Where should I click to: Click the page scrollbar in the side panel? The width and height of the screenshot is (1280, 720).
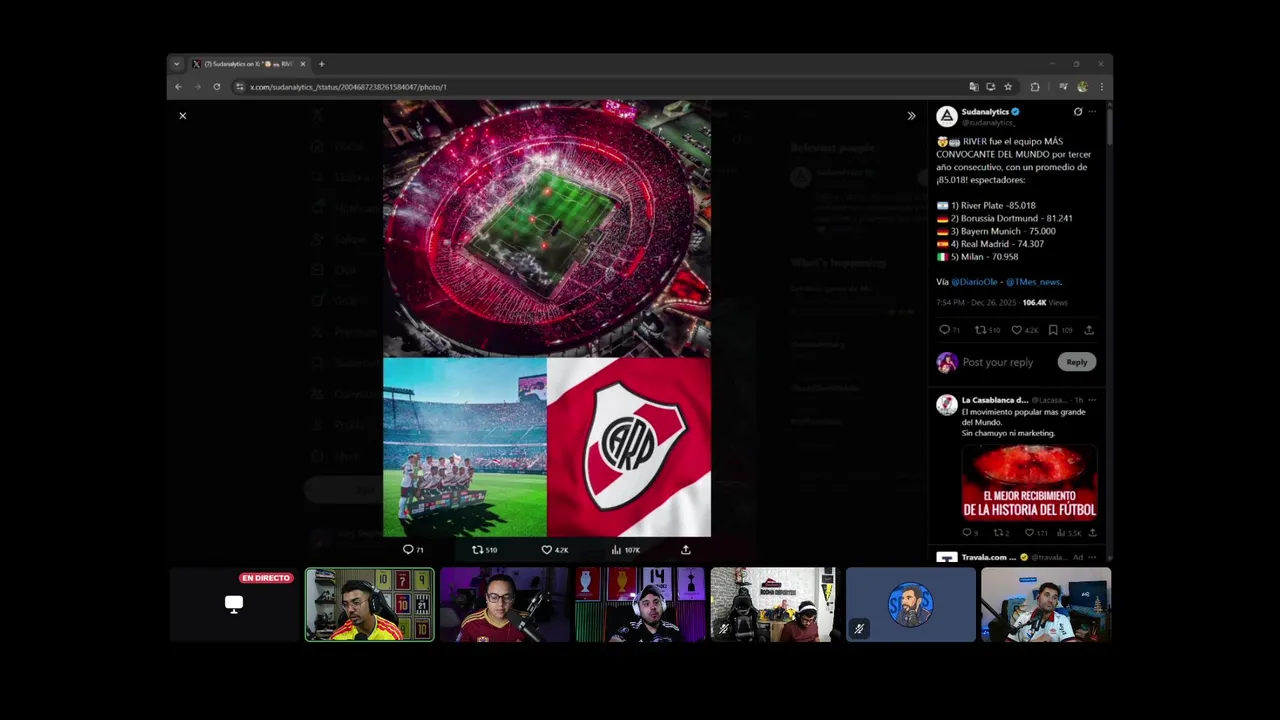click(x=1109, y=125)
